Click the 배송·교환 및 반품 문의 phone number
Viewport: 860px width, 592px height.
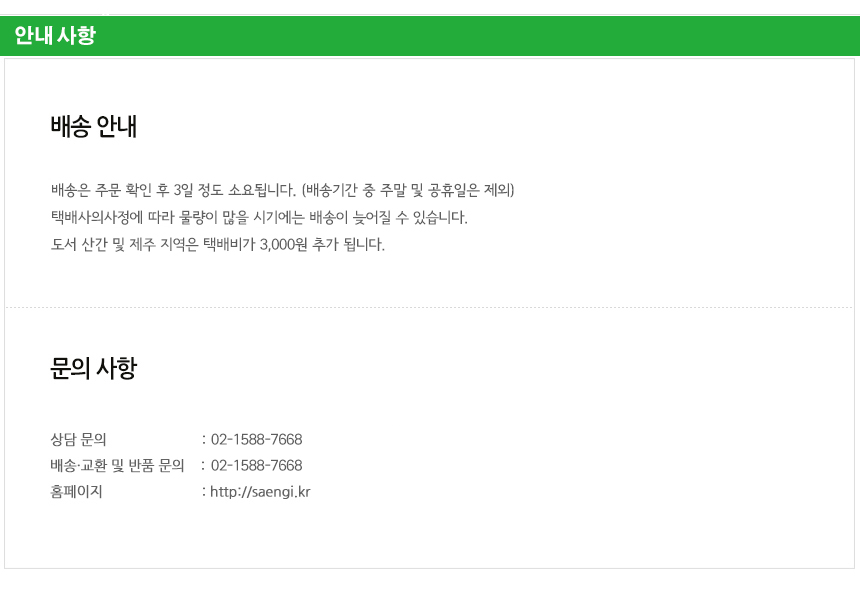point(257,466)
